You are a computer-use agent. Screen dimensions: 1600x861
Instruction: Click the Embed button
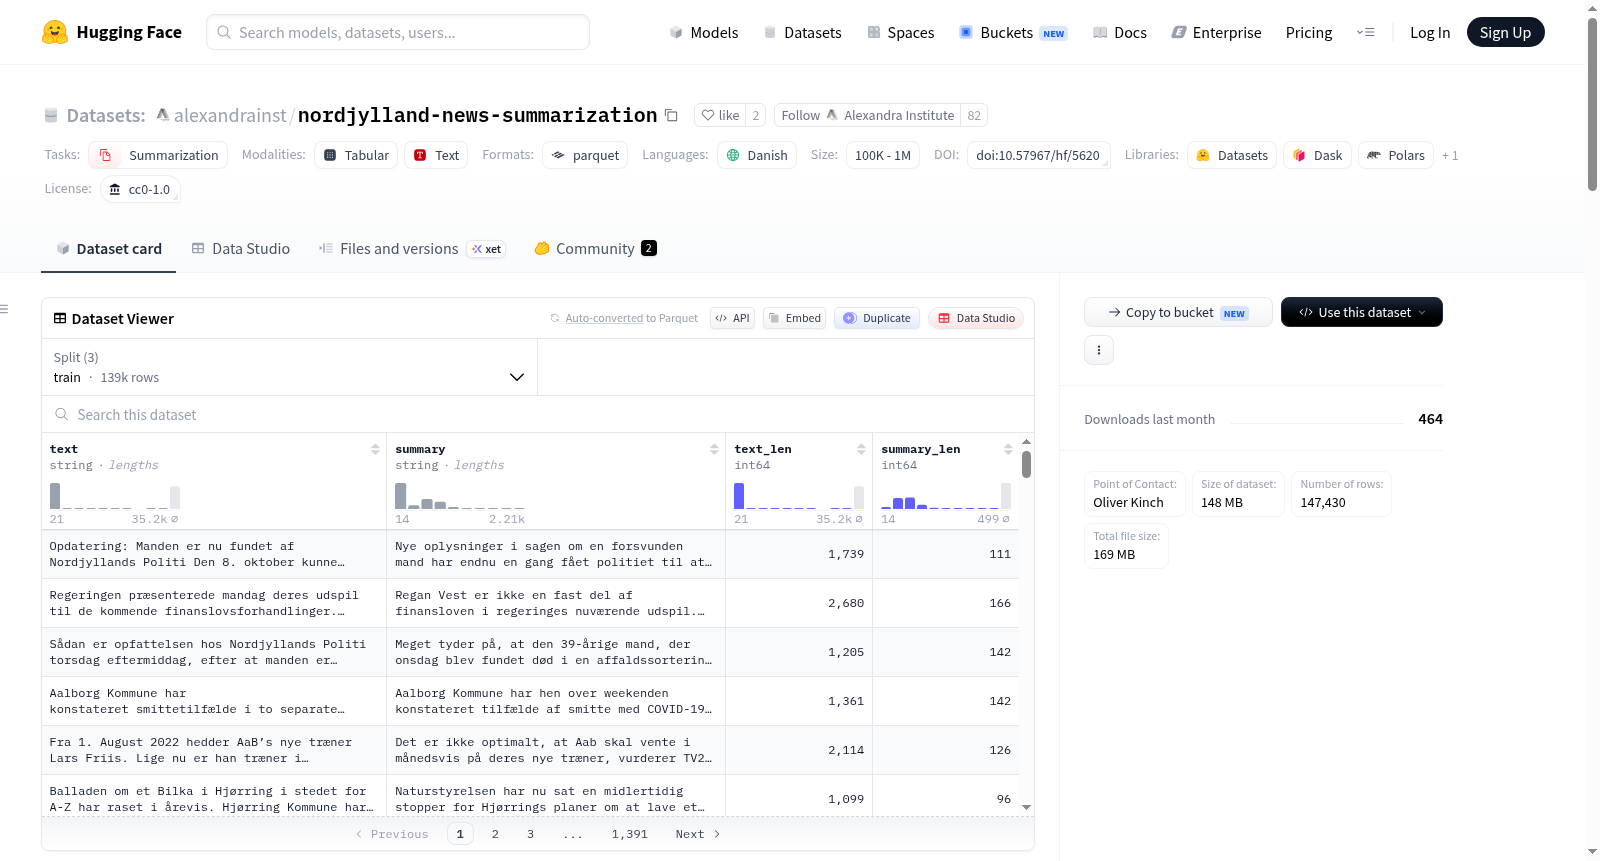[794, 318]
